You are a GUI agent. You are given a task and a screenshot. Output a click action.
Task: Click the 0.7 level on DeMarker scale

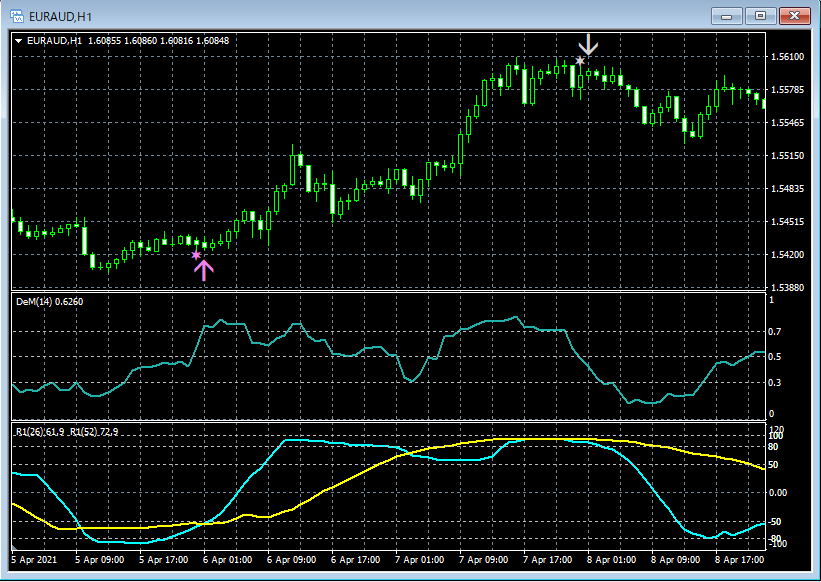(776, 331)
